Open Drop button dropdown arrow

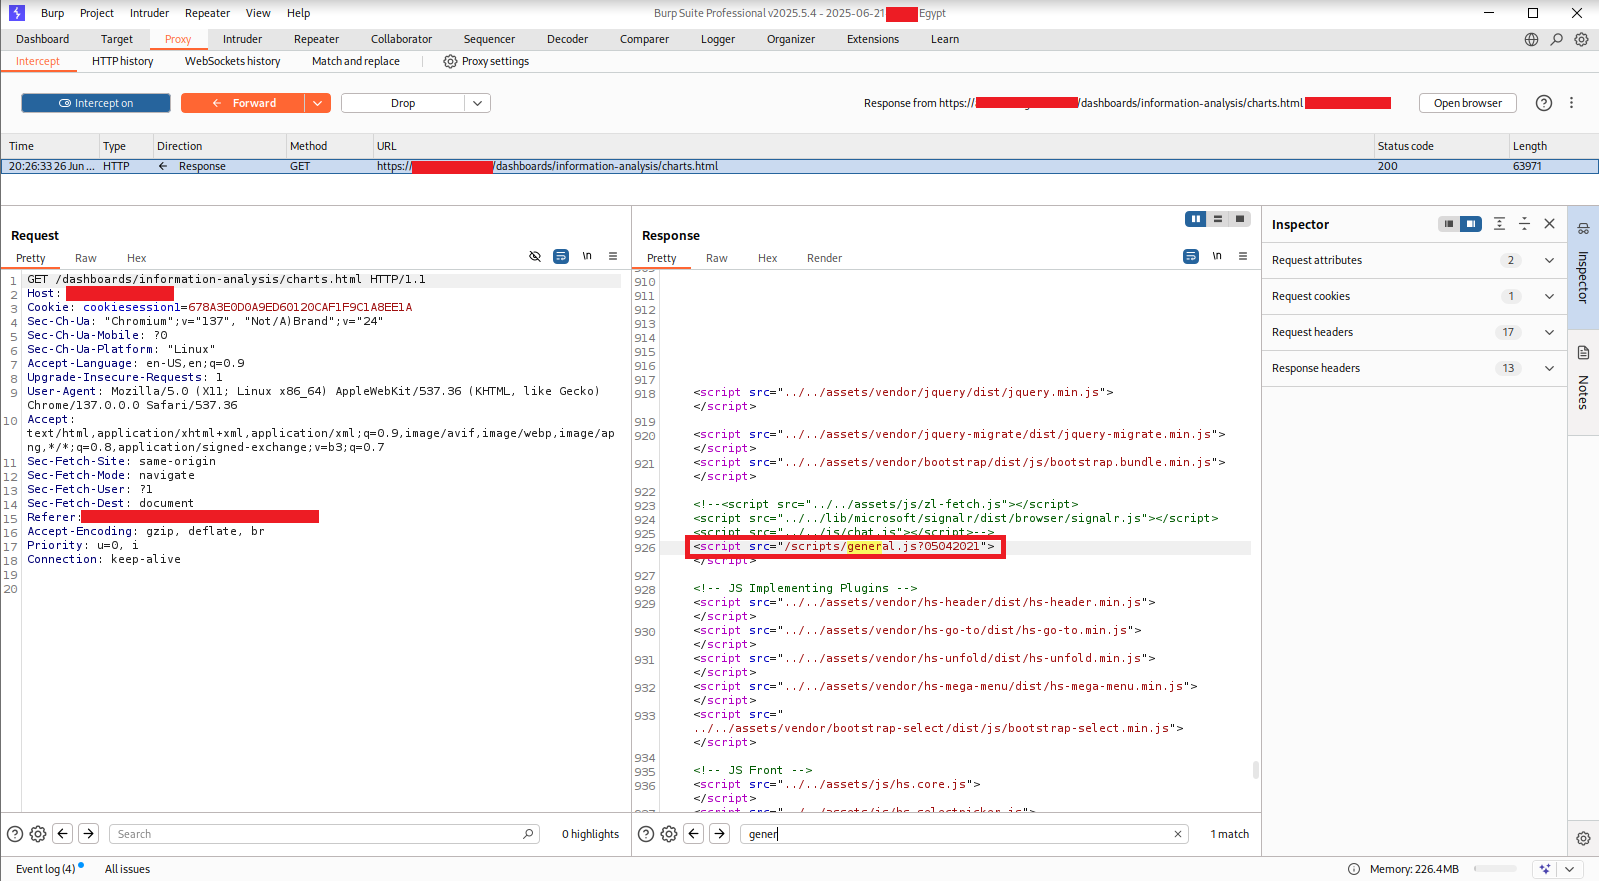[477, 103]
